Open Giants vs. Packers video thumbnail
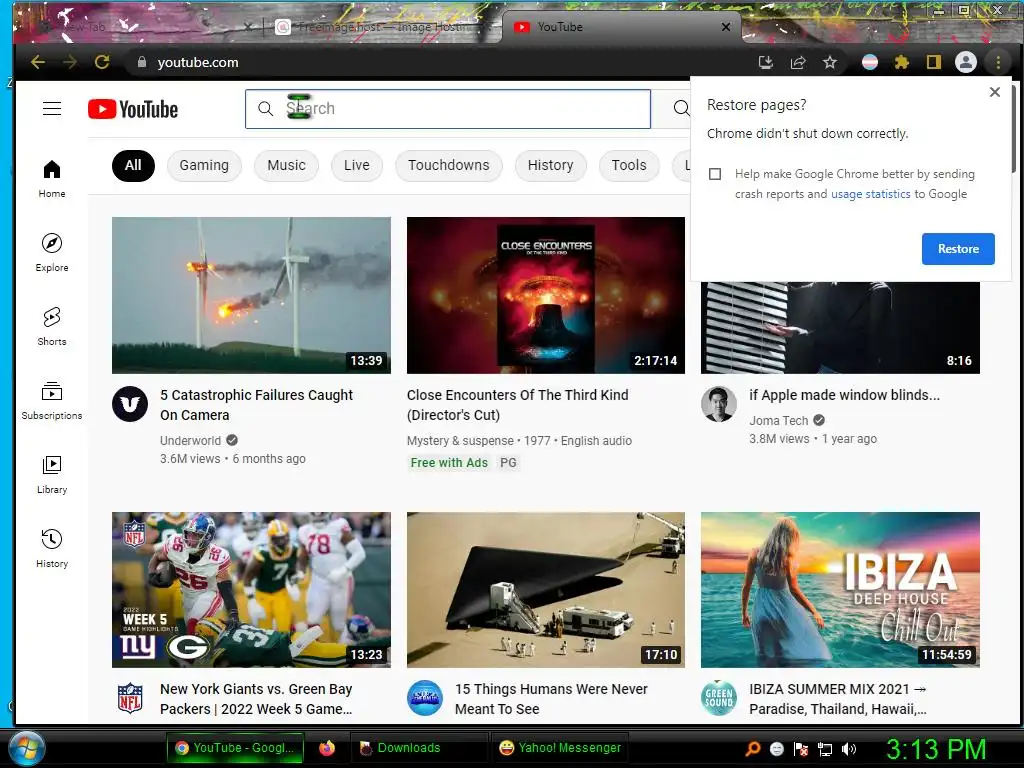1024x768 pixels. click(251, 590)
